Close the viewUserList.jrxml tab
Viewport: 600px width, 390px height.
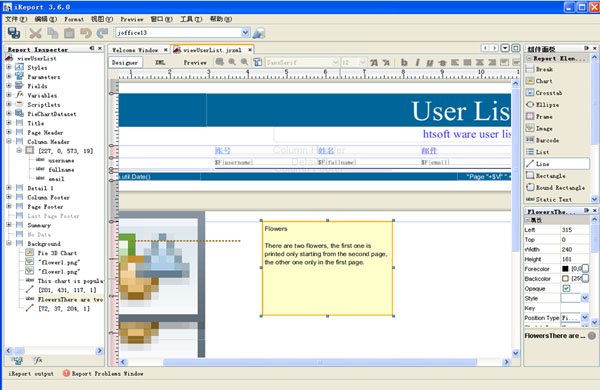(249, 50)
